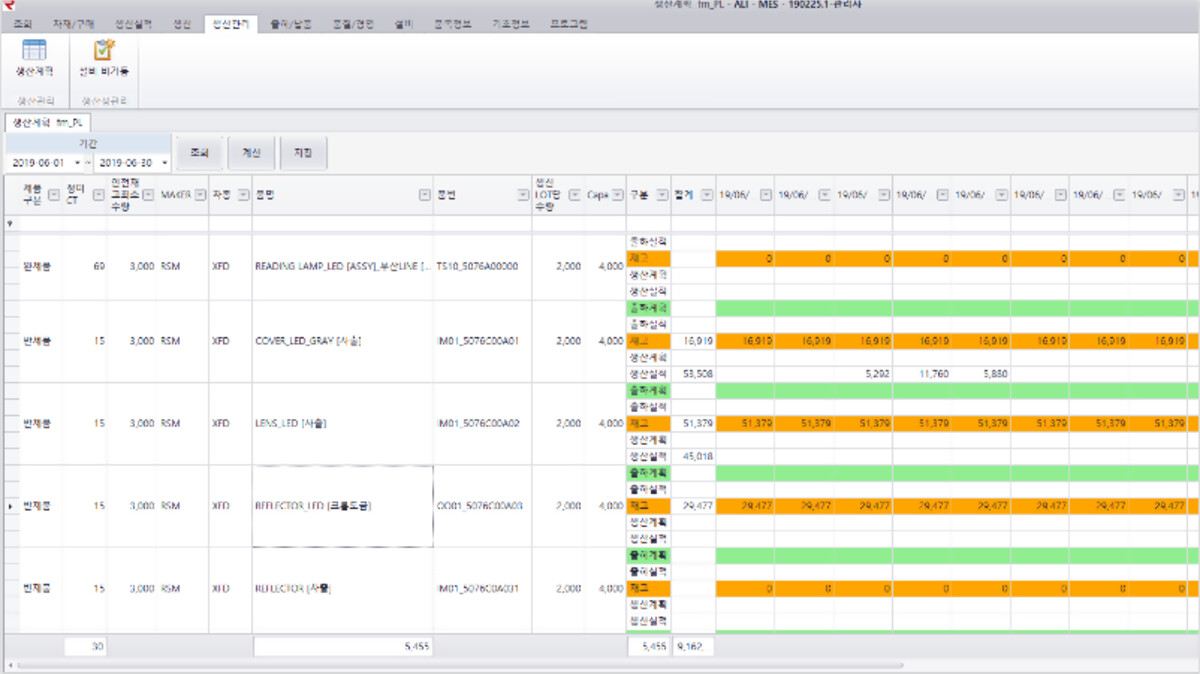The image size is (1200, 674).
Task: Click the 53,508 total cell
Action: point(693,374)
